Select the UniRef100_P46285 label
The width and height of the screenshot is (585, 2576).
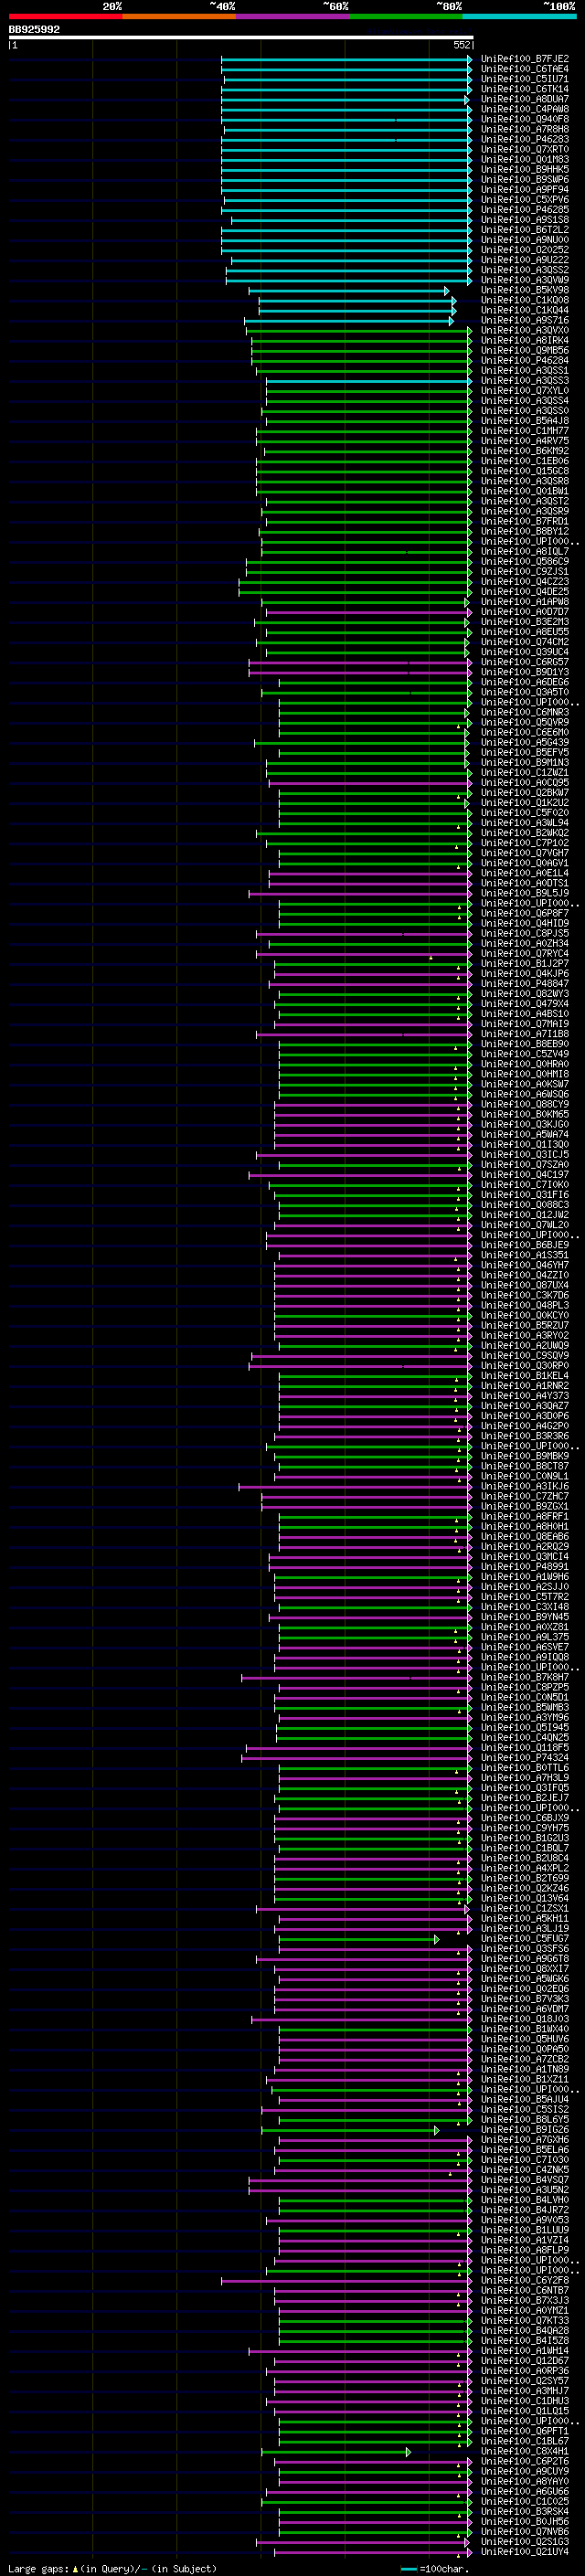(525, 210)
